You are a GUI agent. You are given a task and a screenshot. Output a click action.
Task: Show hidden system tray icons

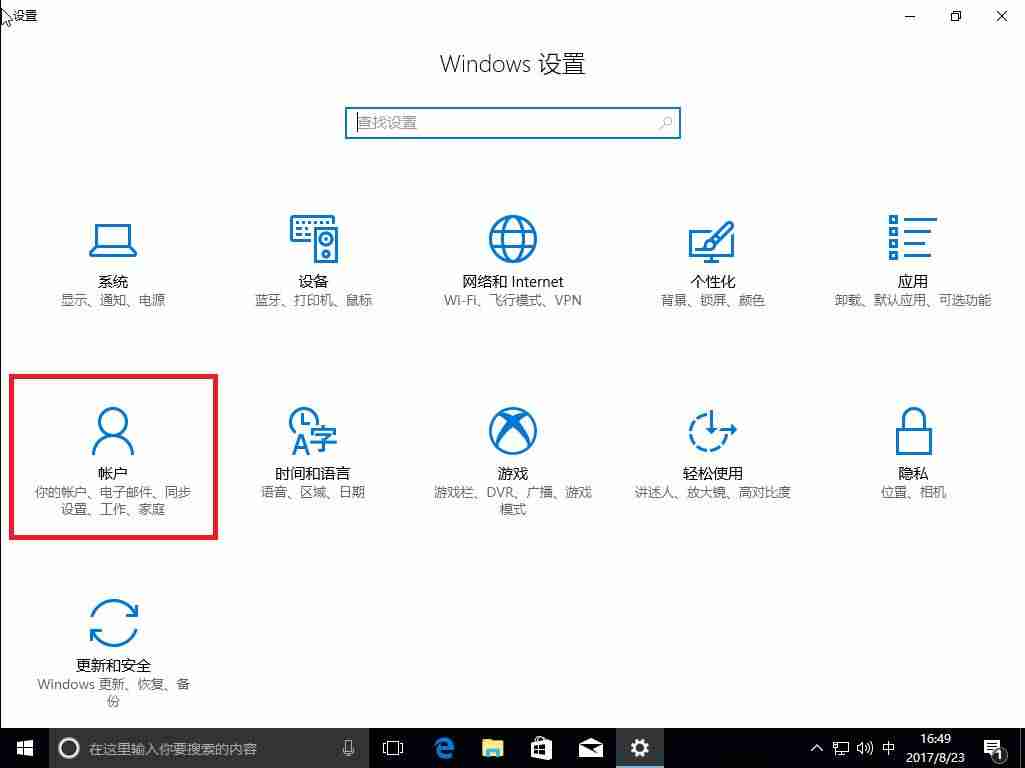pyautogui.click(x=816, y=748)
